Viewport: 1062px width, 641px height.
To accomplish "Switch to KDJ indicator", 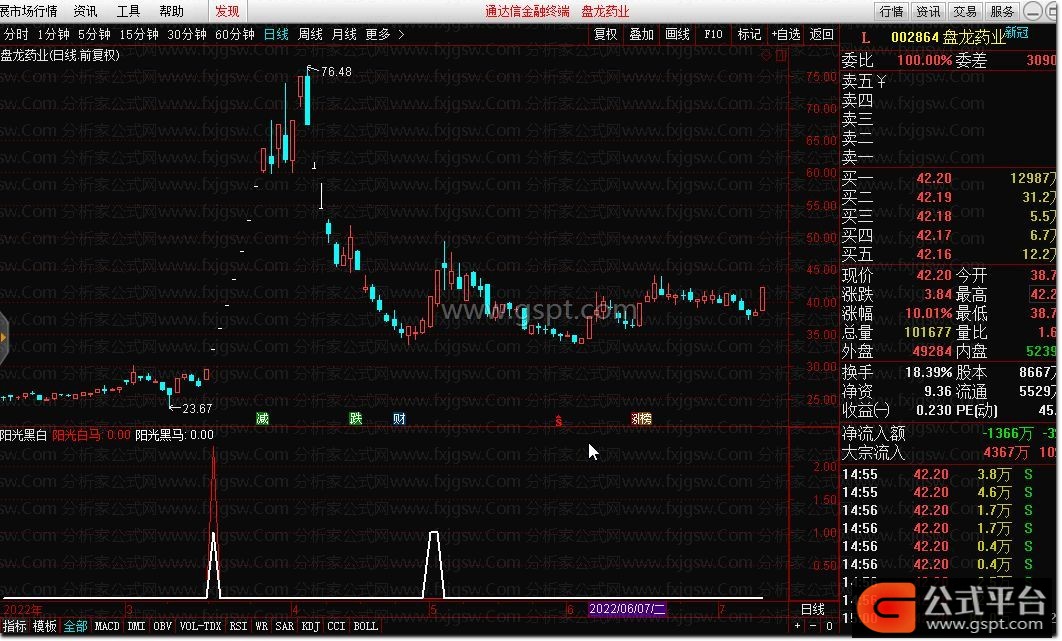I will pos(310,626).
